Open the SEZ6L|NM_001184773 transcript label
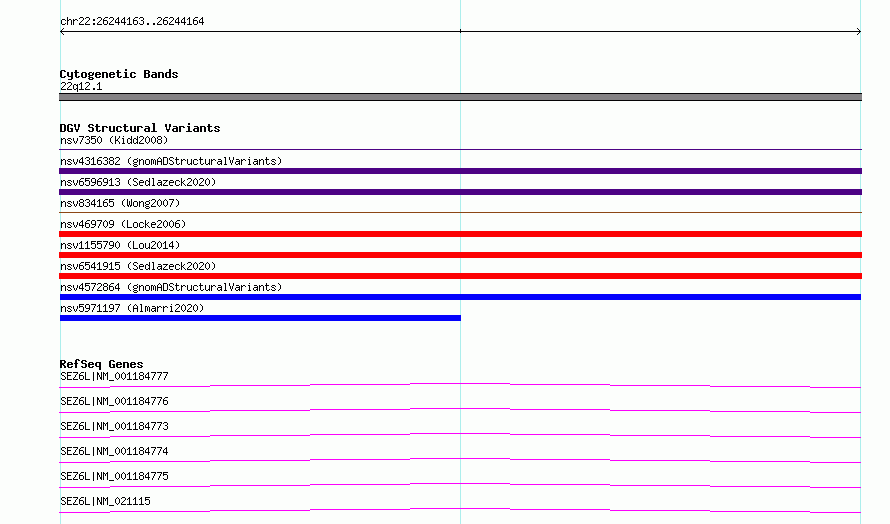This screenshot has width=890, height=524. tap(114, 426)
